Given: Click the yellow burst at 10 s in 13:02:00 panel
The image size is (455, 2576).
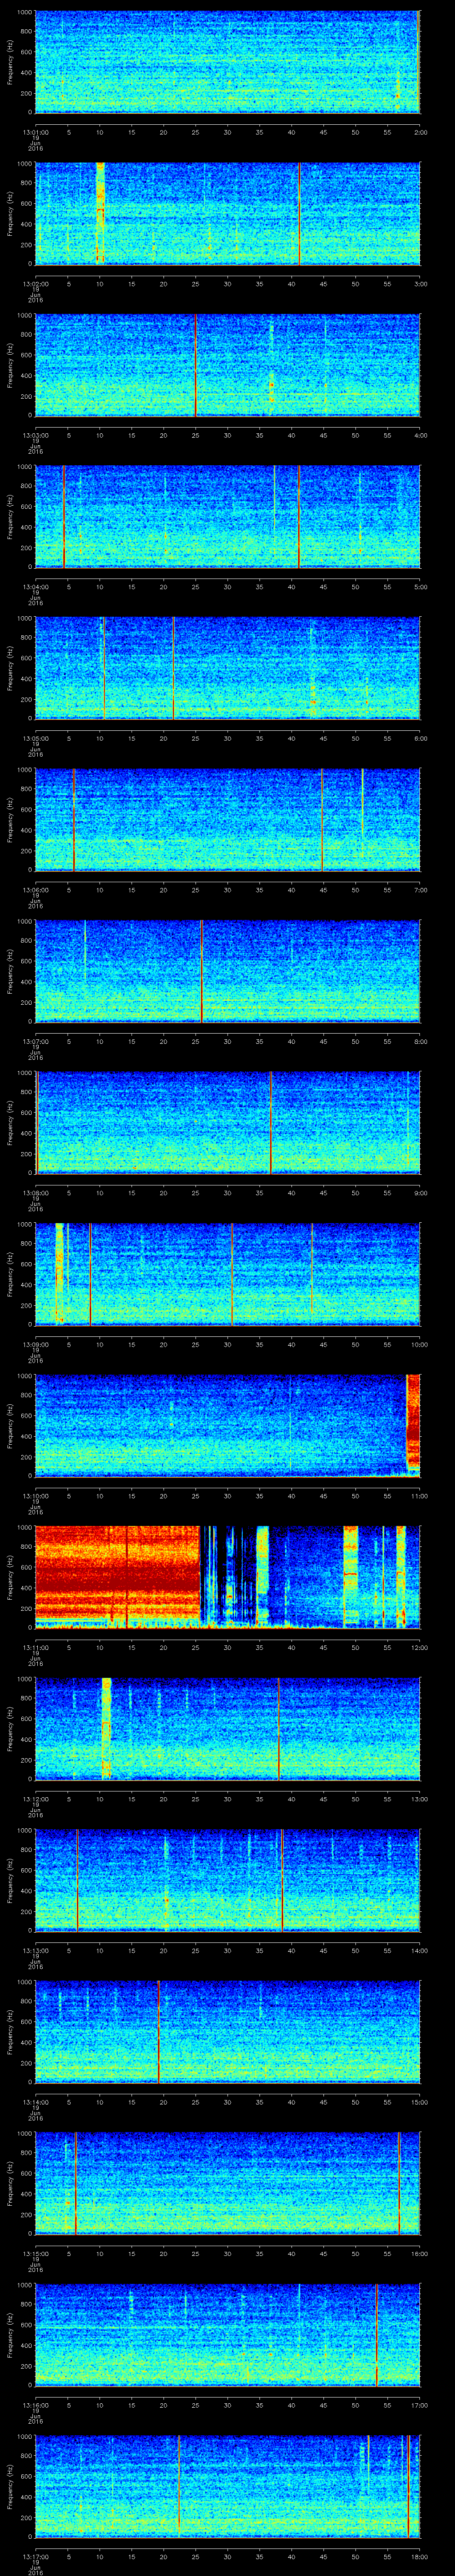Looking at the screenshot, I should tap(100, 213).
